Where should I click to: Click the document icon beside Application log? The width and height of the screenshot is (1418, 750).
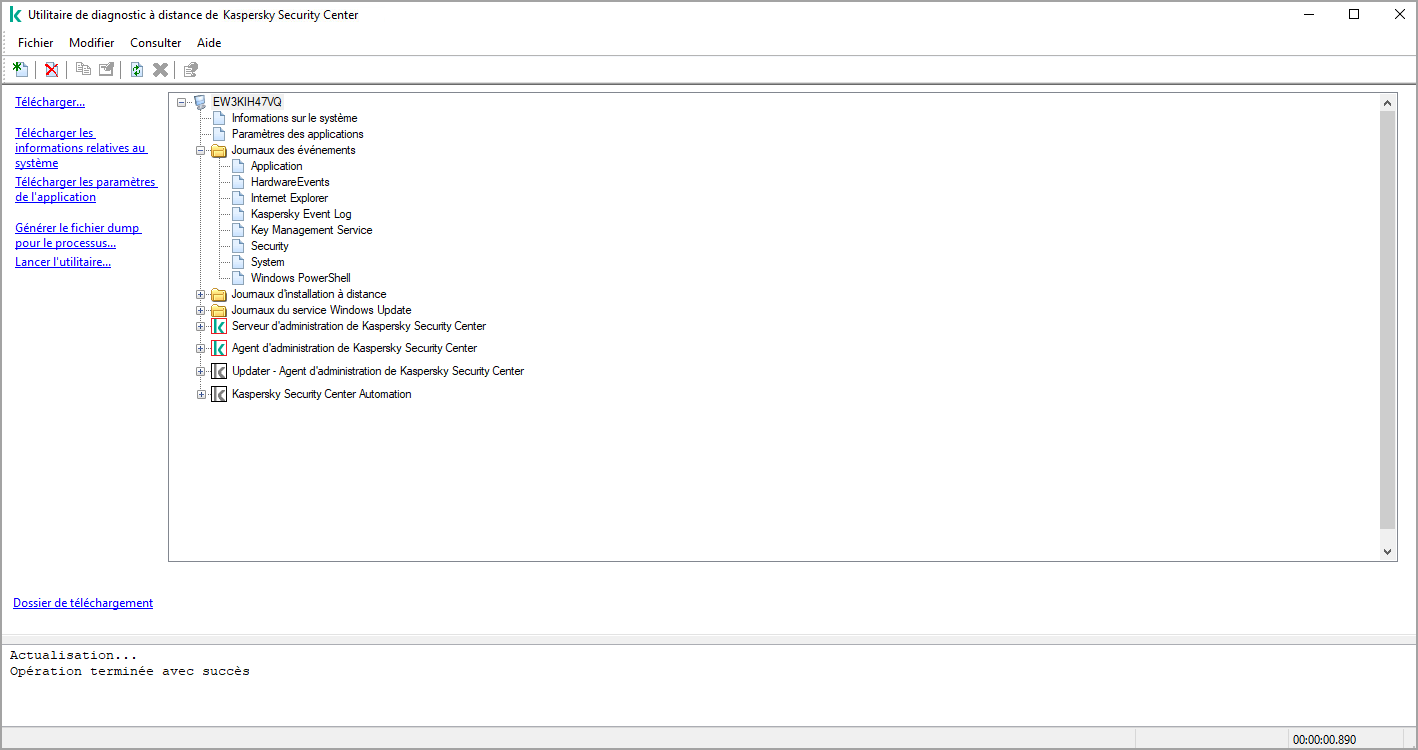coord(238,166)
